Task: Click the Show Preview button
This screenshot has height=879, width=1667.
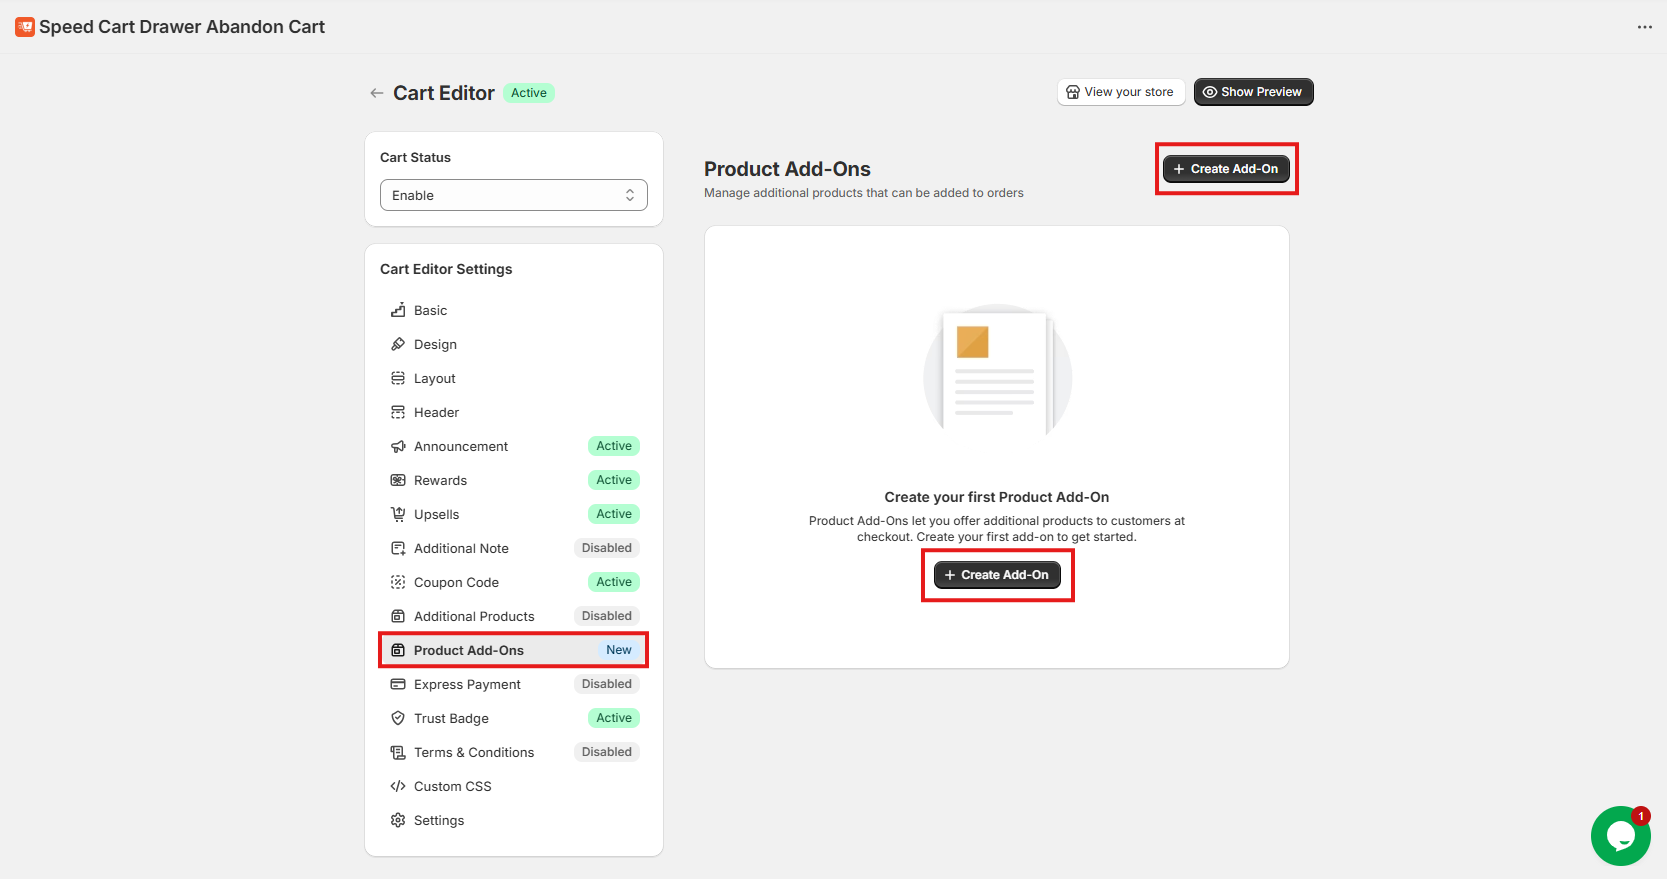Action: point(1253,92)
